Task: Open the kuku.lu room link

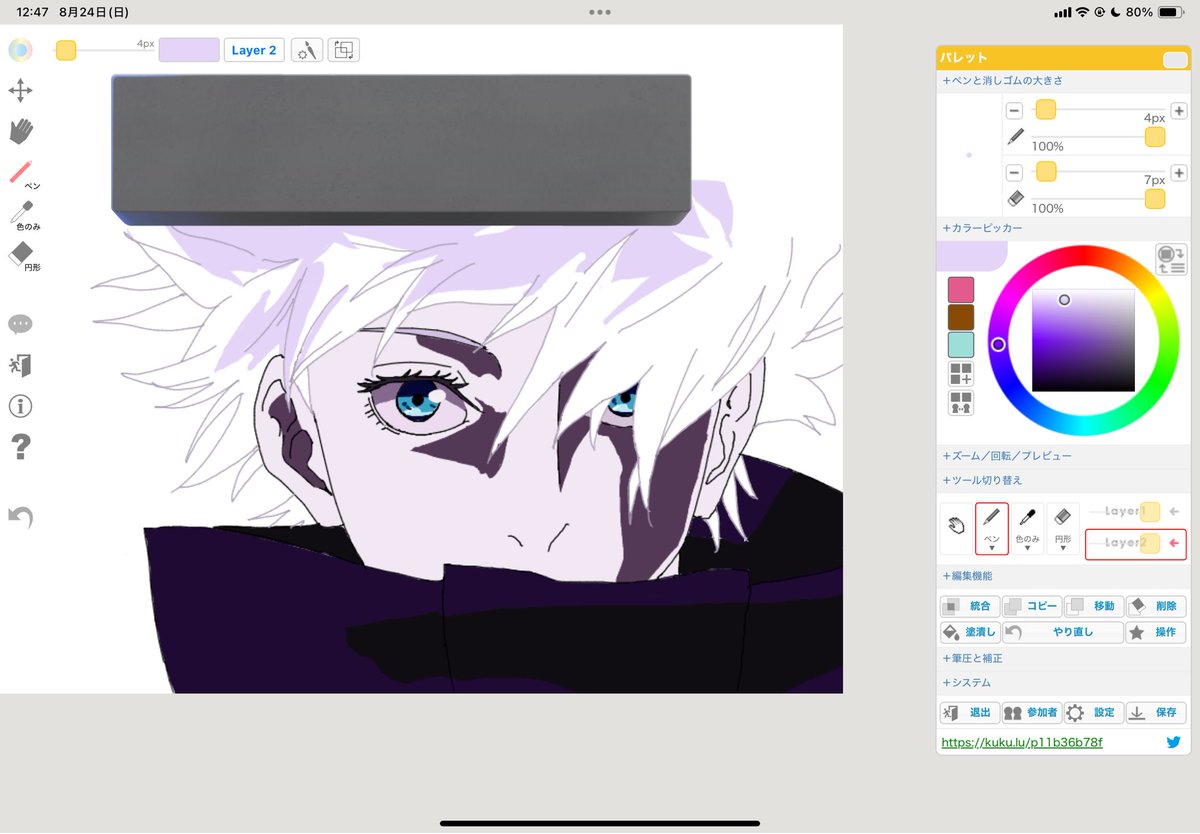Action: (1021, 743)
